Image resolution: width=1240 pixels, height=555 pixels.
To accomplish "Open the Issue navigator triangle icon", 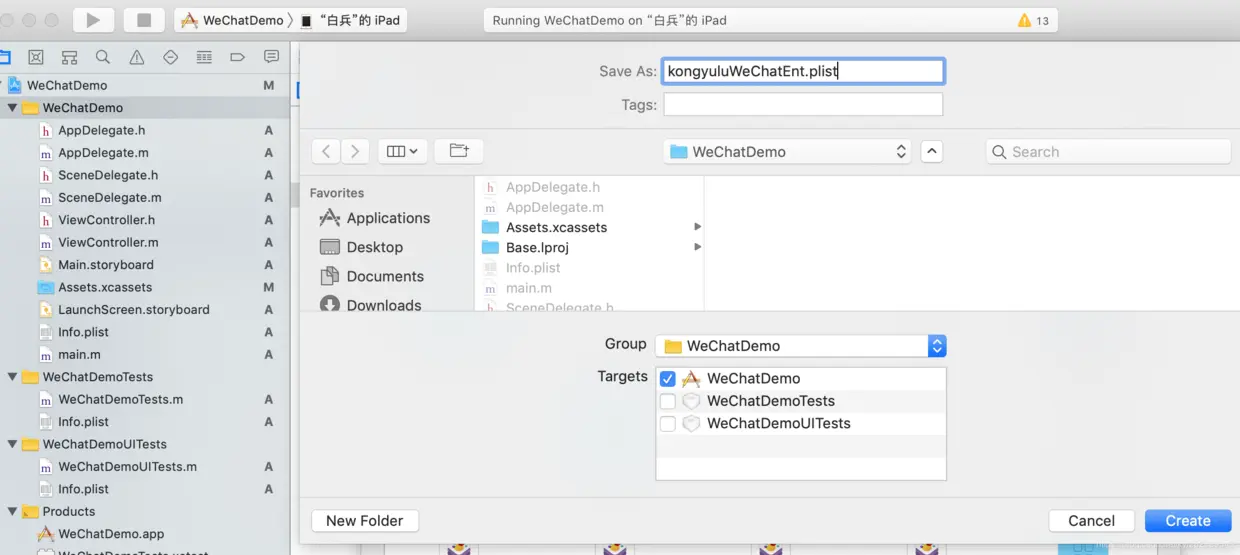I will (137, 57).
